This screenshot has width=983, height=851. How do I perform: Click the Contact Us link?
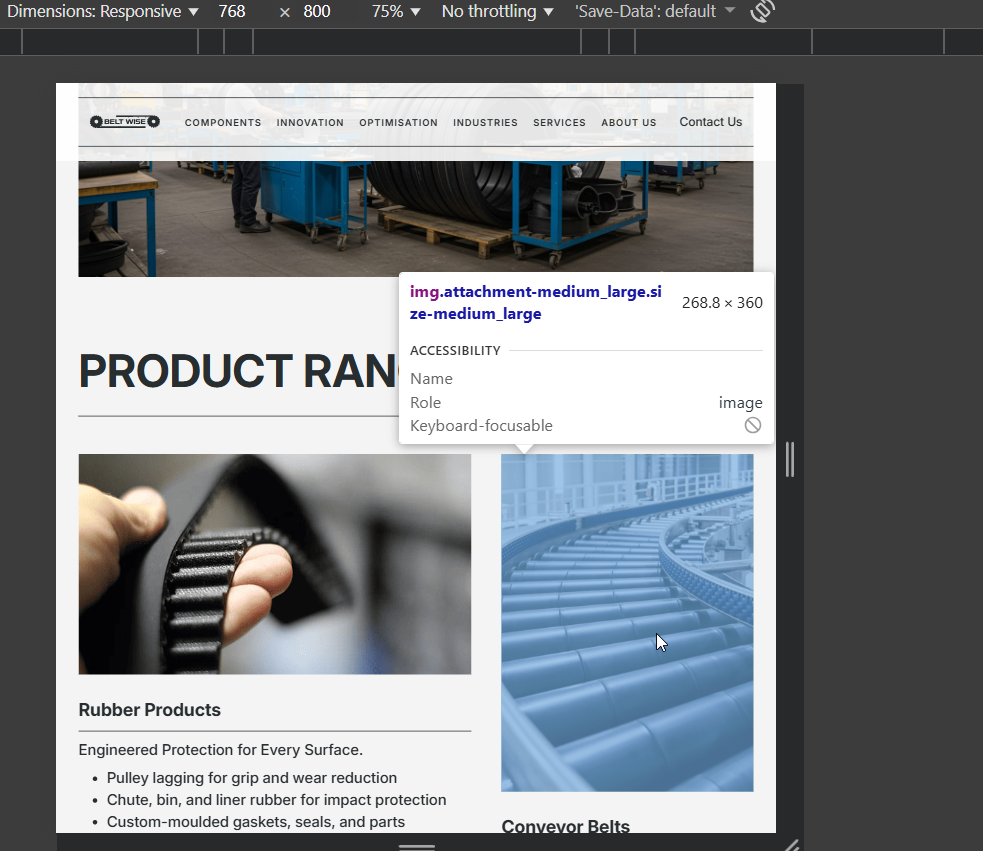click(x=710, y=122)
